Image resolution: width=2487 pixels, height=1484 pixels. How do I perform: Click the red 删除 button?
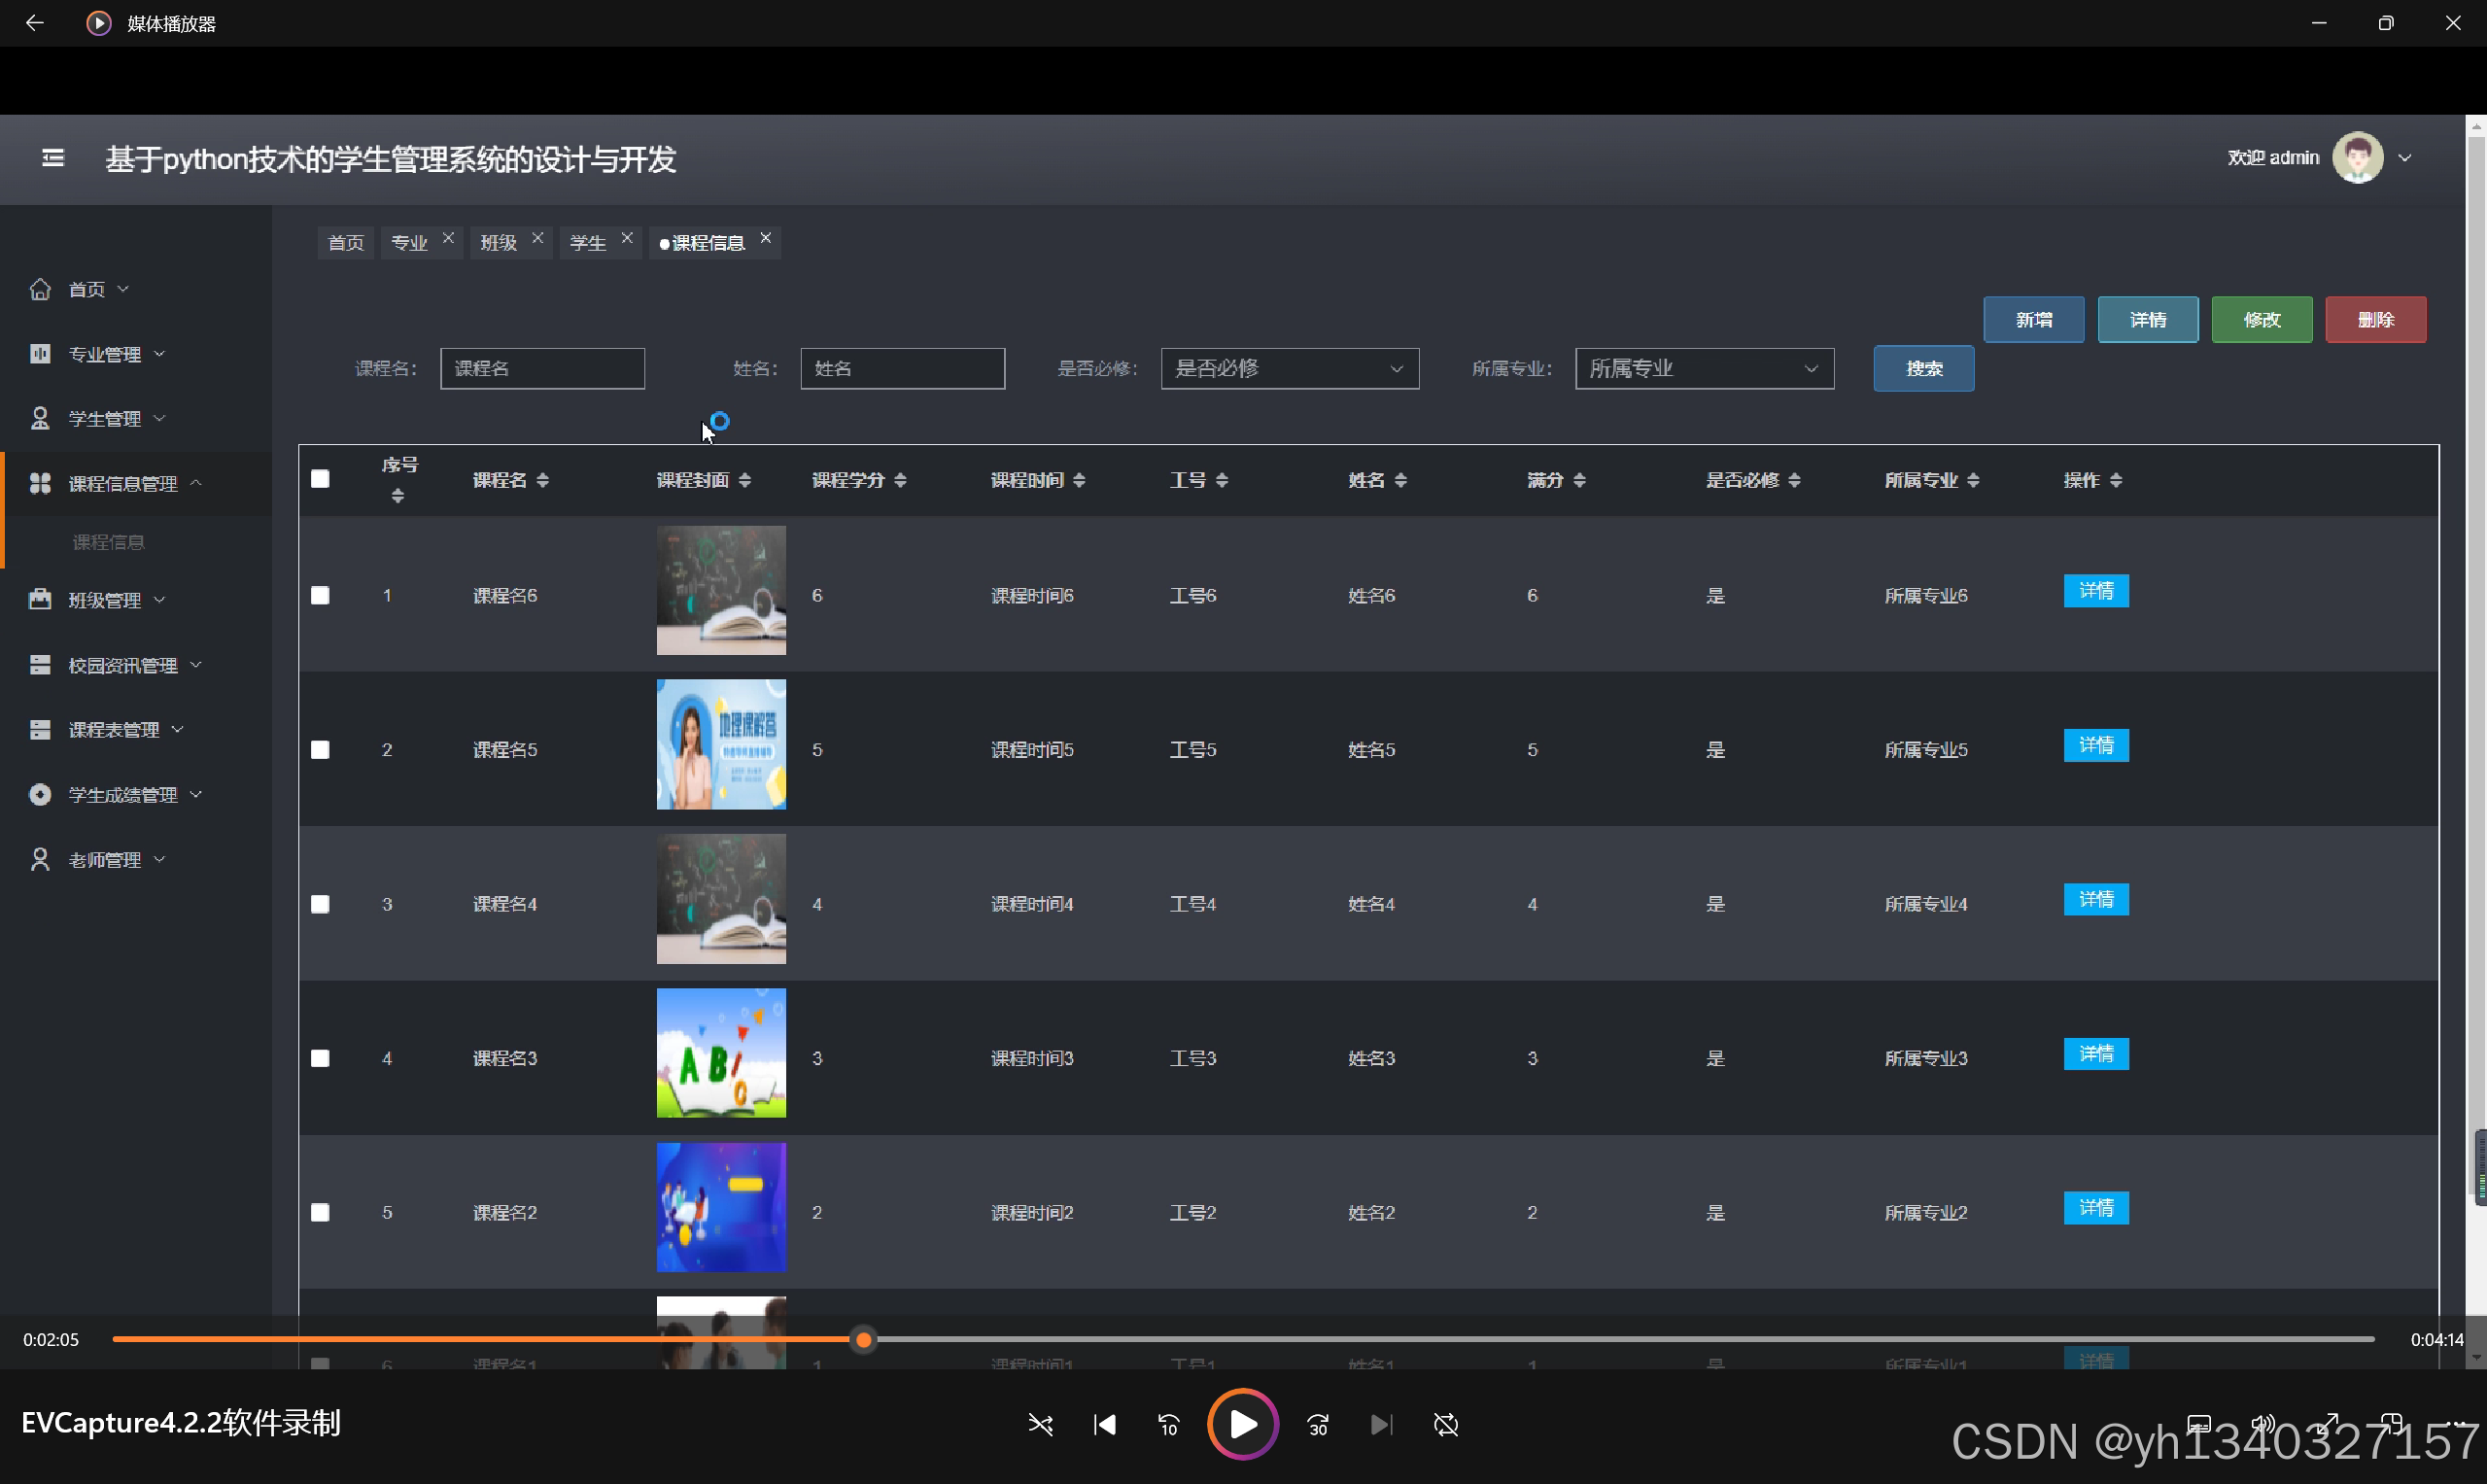pyautogui.click(x=2375, y=320)
